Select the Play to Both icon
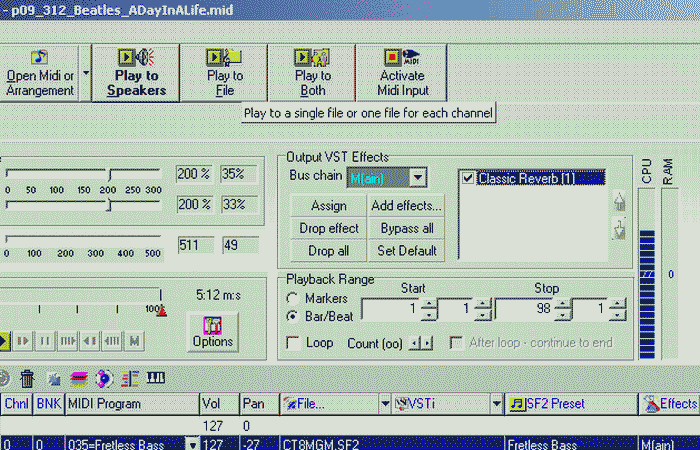 (x=312, y=72)
